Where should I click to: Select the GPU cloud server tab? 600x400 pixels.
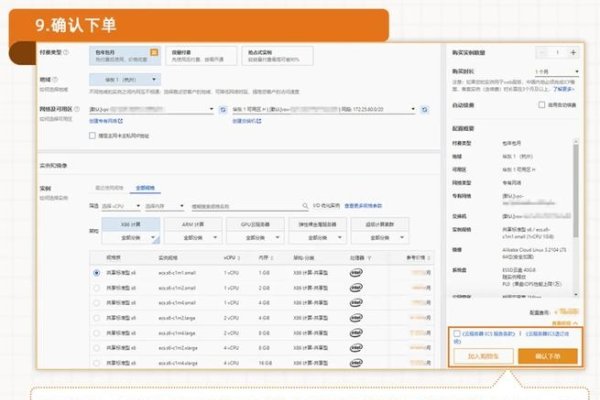255,224
